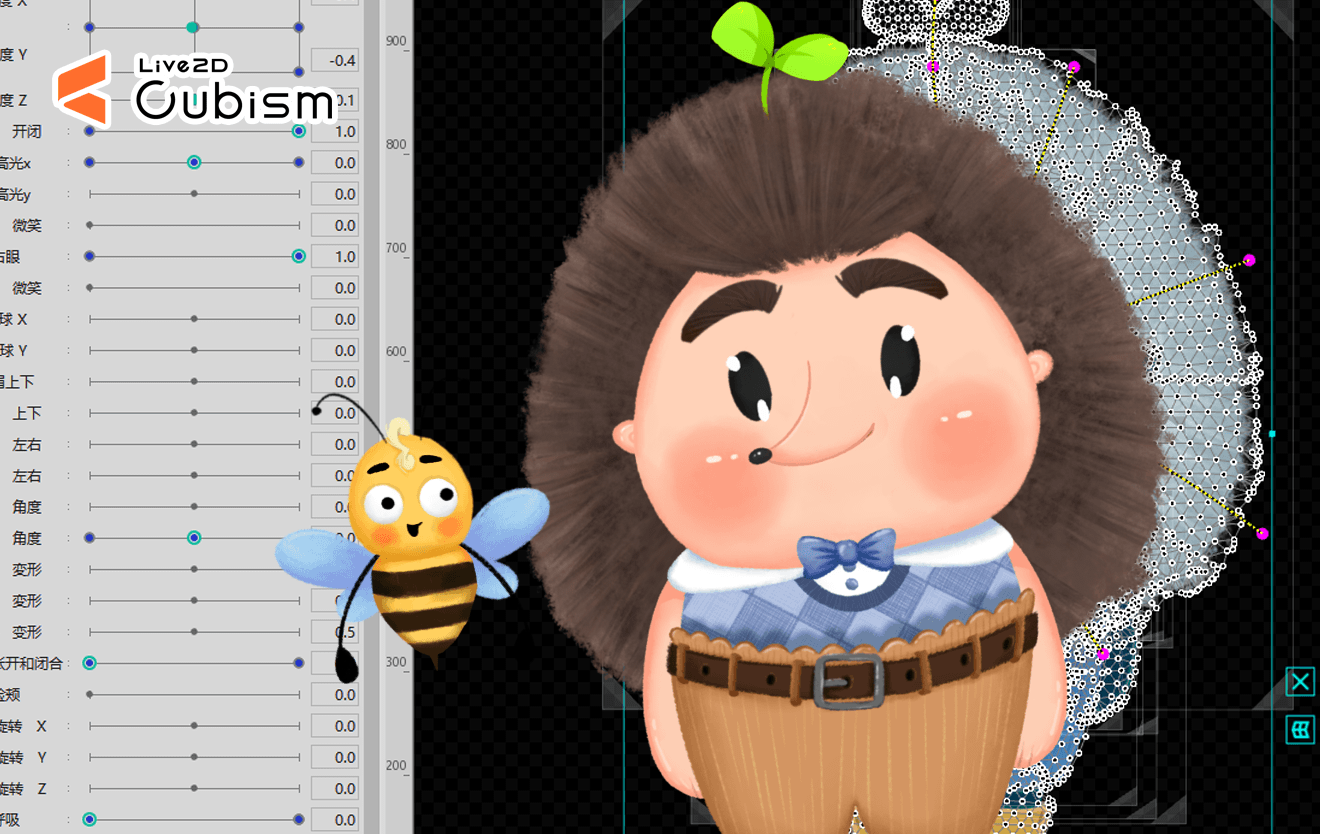The height and width of the screenshot is (834, 1320).
Task: Click the 呼吸 value field
Action: click(334, 820)
